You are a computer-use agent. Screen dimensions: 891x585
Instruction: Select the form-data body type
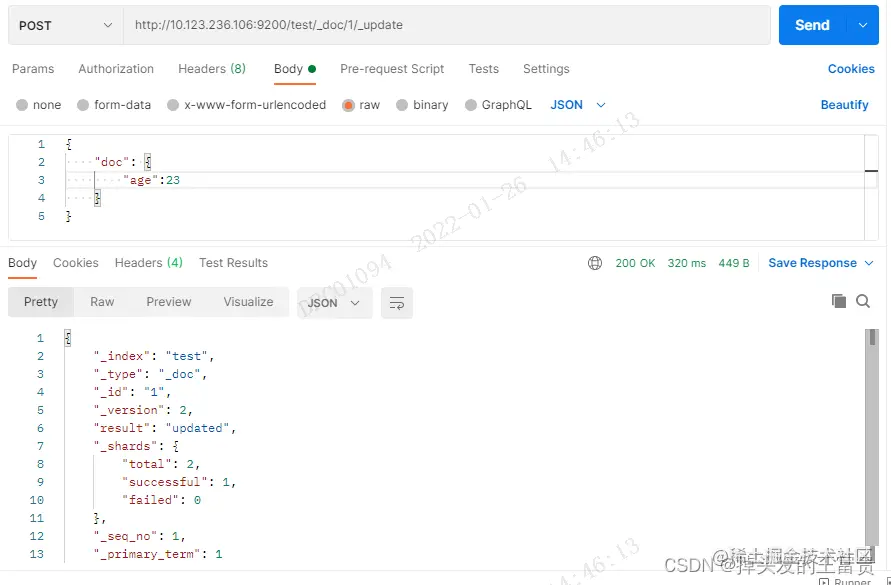point(114,105)
